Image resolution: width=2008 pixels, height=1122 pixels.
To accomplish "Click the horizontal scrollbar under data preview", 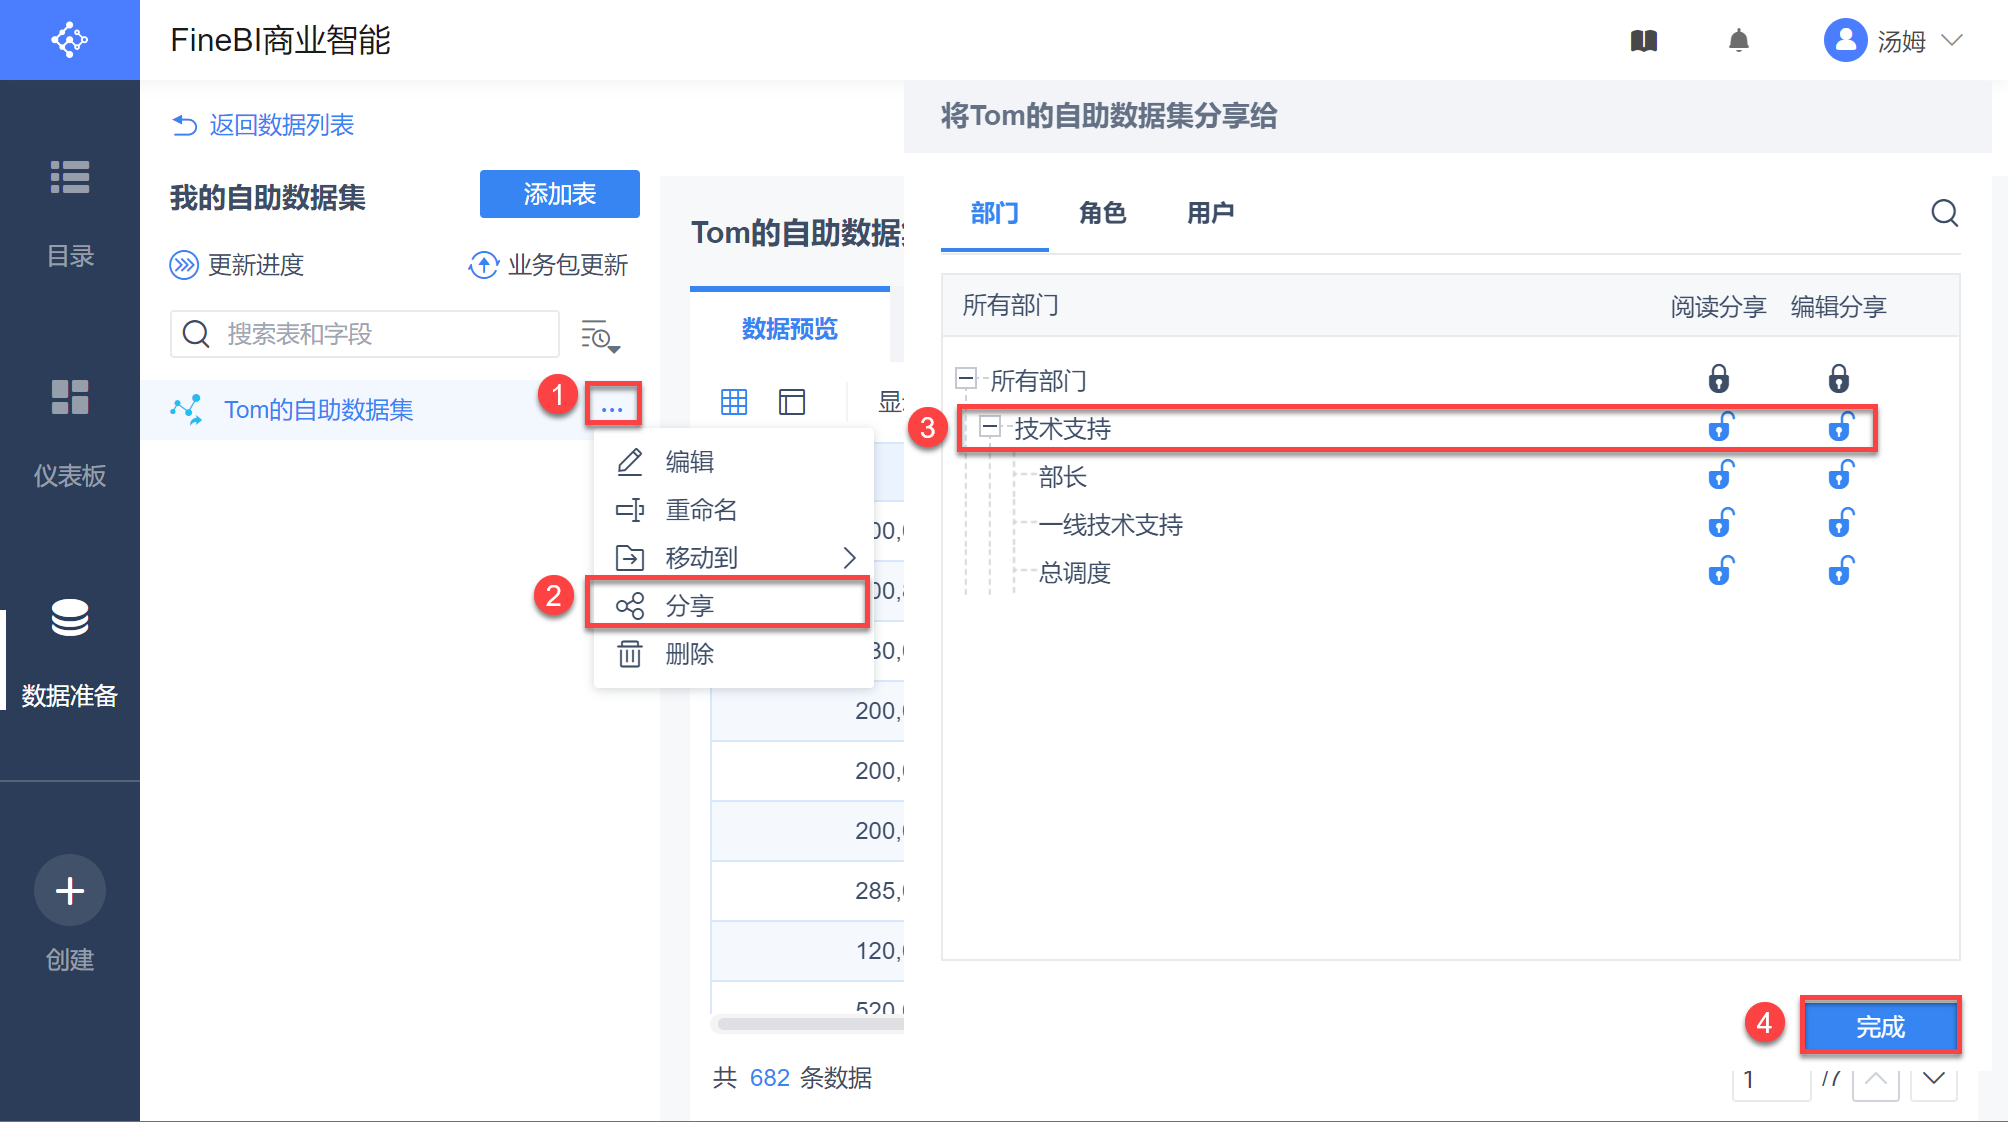I will coord(810,1023).
